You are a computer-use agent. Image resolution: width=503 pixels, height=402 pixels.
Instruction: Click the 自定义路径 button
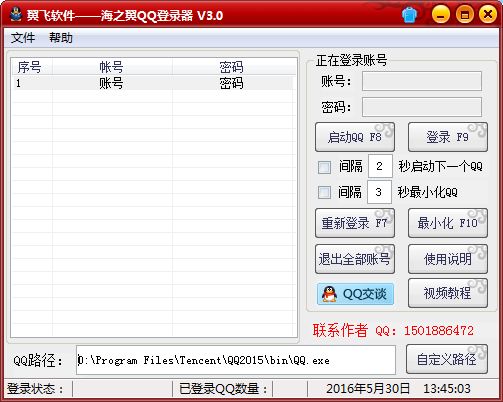point(447,359)
